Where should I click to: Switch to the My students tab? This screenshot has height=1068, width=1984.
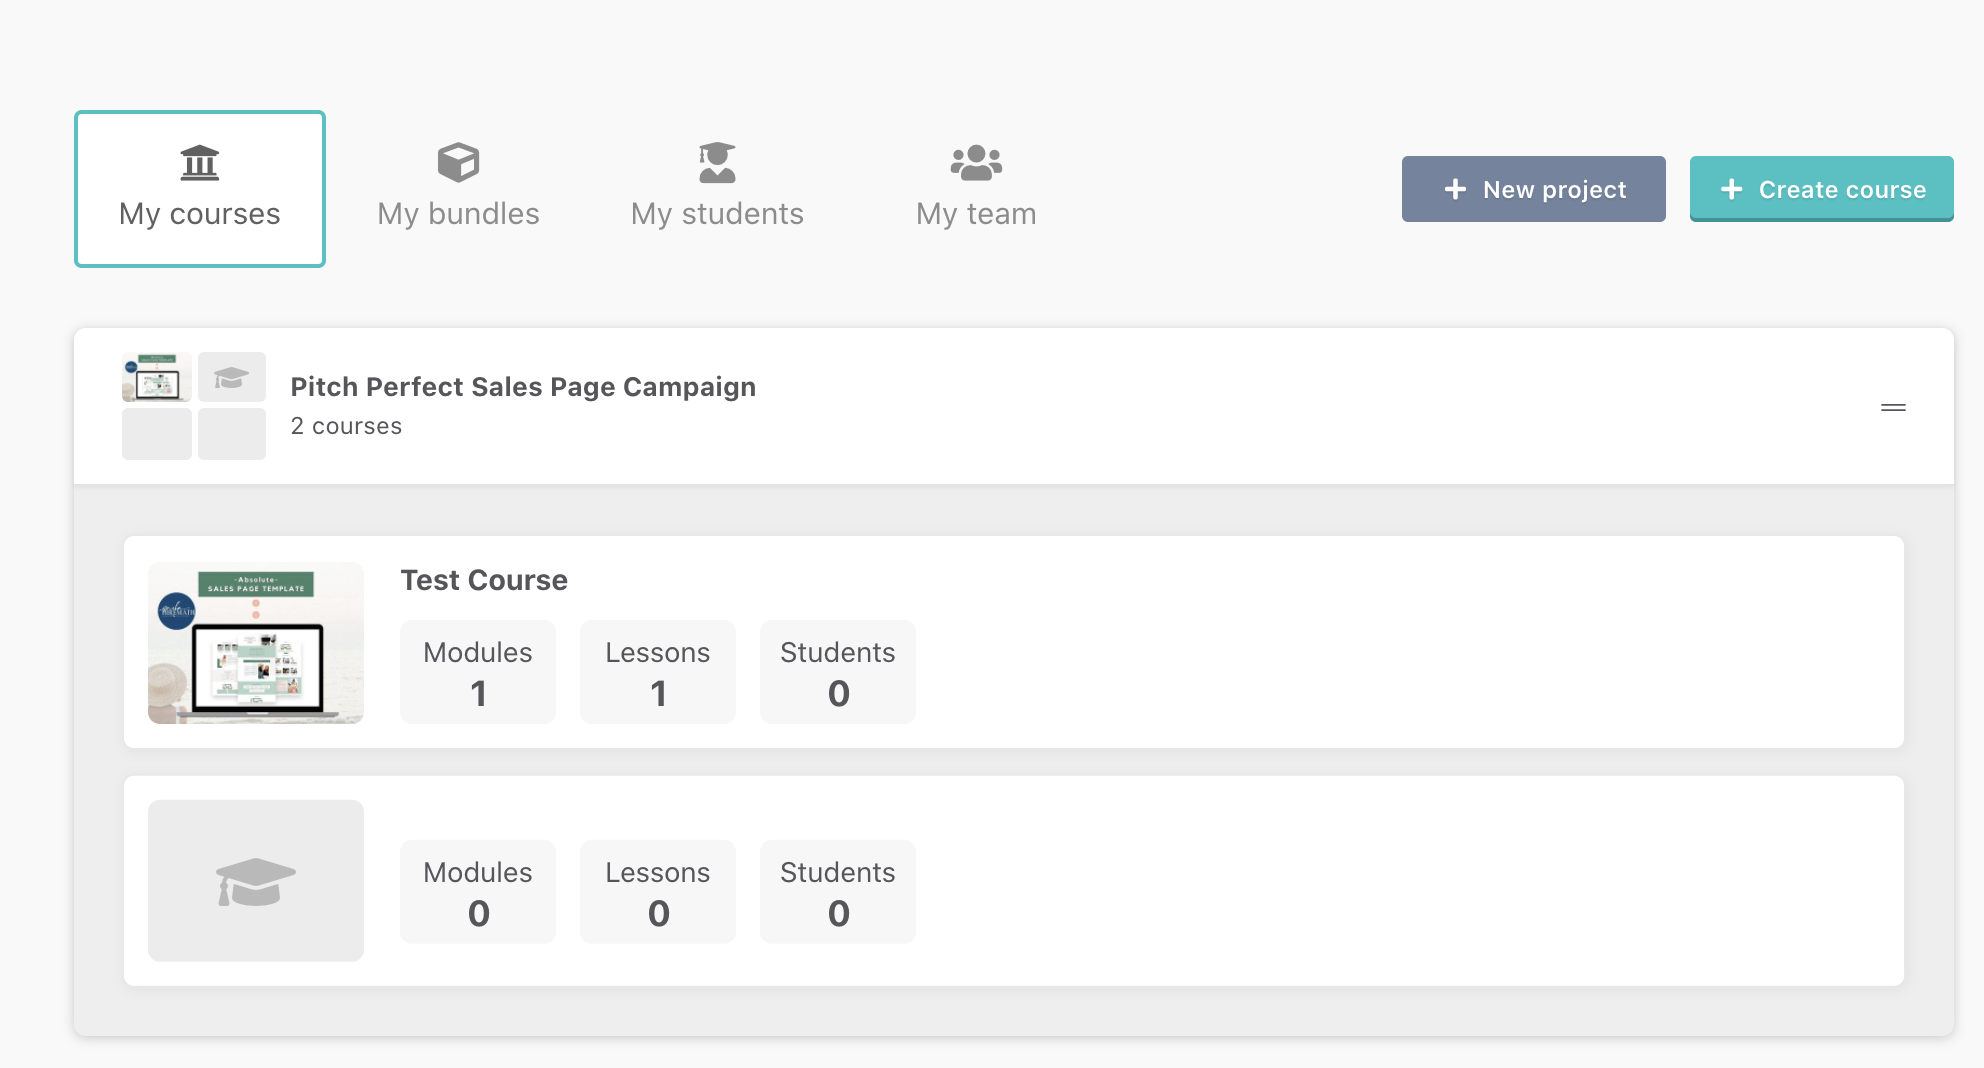(717, 189)
